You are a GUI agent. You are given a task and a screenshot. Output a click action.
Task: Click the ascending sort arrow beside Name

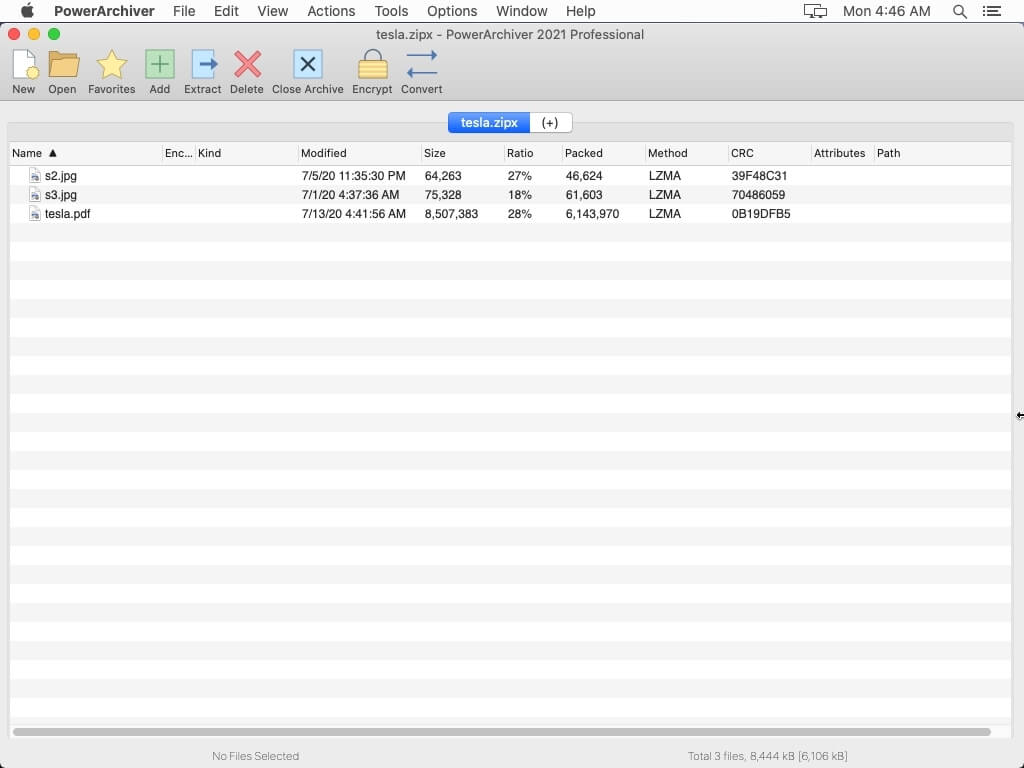click(53, 153)
